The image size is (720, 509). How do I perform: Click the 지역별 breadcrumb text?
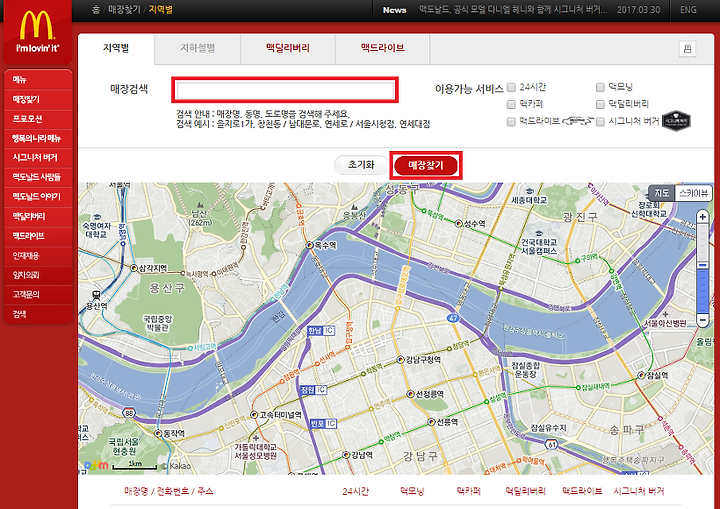pyautogui.click(x=161, y=10)
